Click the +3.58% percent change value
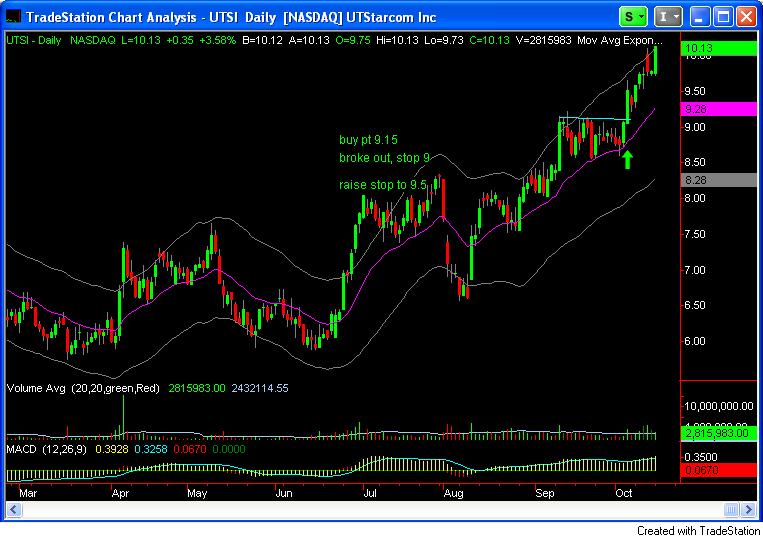This screenshot has height=537, width=763. (x=218, y=40)
